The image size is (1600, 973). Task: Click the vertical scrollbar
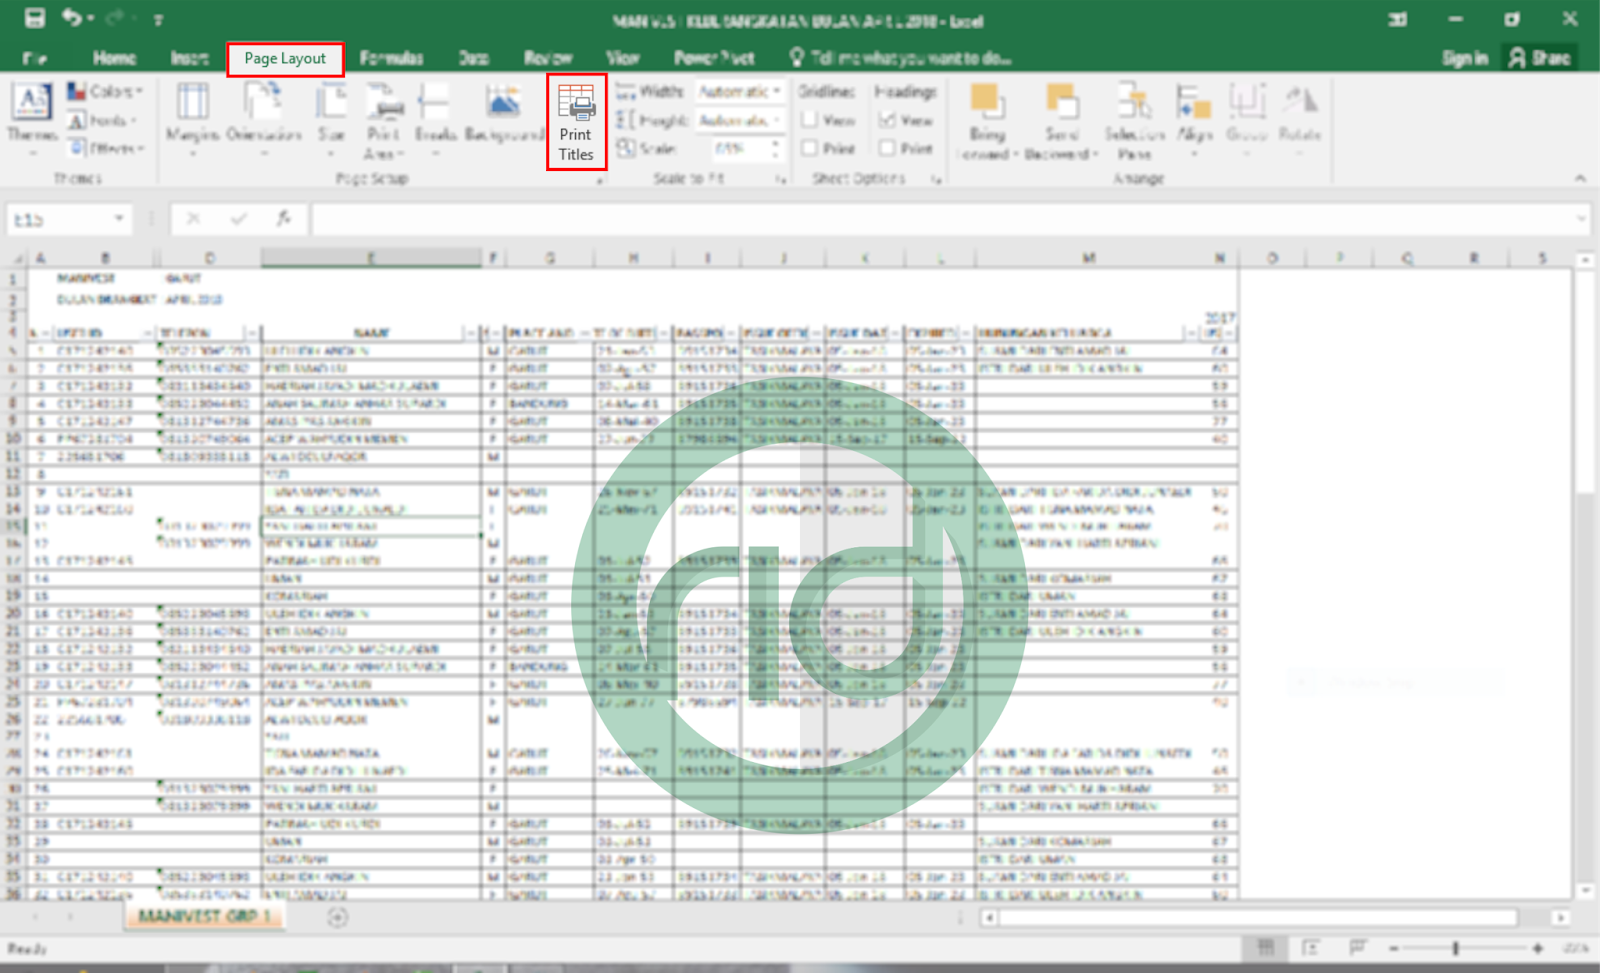[x=1585, y=575]
